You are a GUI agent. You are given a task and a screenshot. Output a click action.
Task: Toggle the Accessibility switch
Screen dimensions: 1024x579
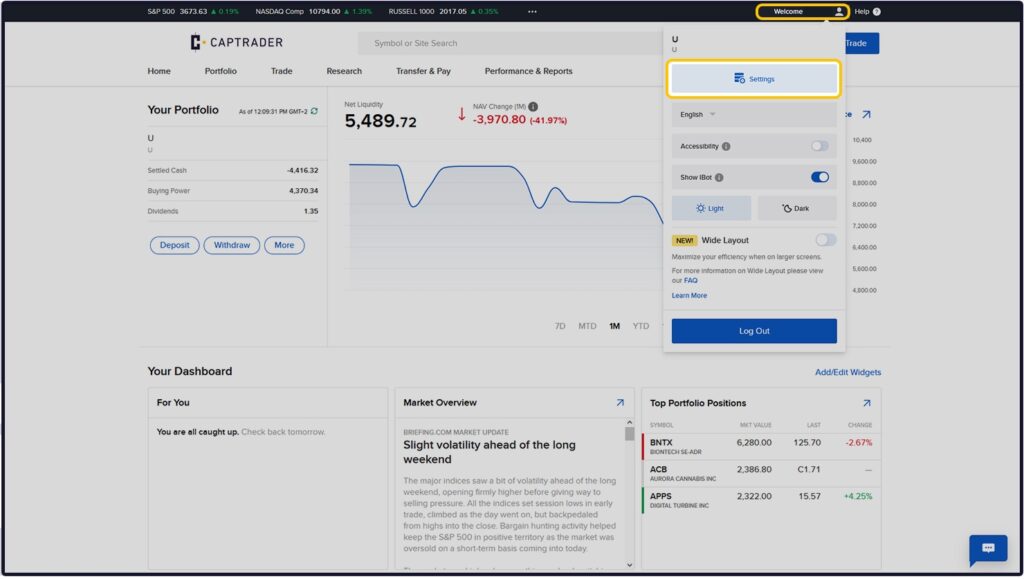[x=820, y=146]
